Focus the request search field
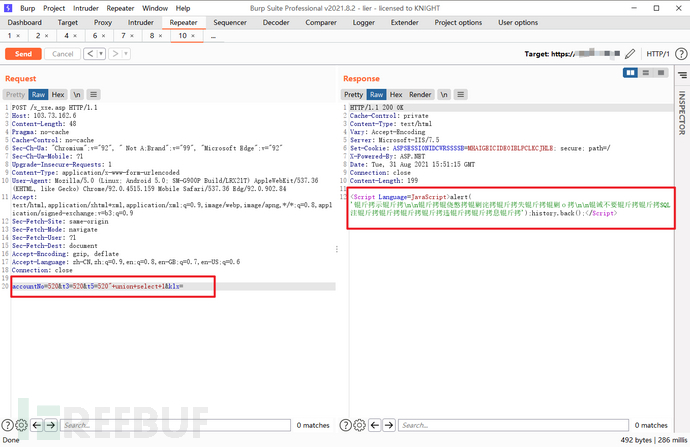 point(176,425)
